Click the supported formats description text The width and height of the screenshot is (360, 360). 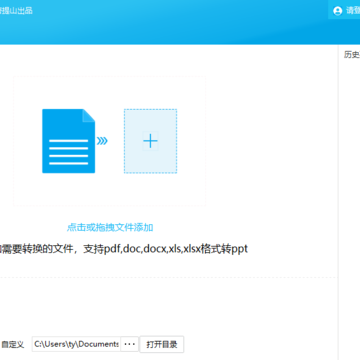click(123, 249)
